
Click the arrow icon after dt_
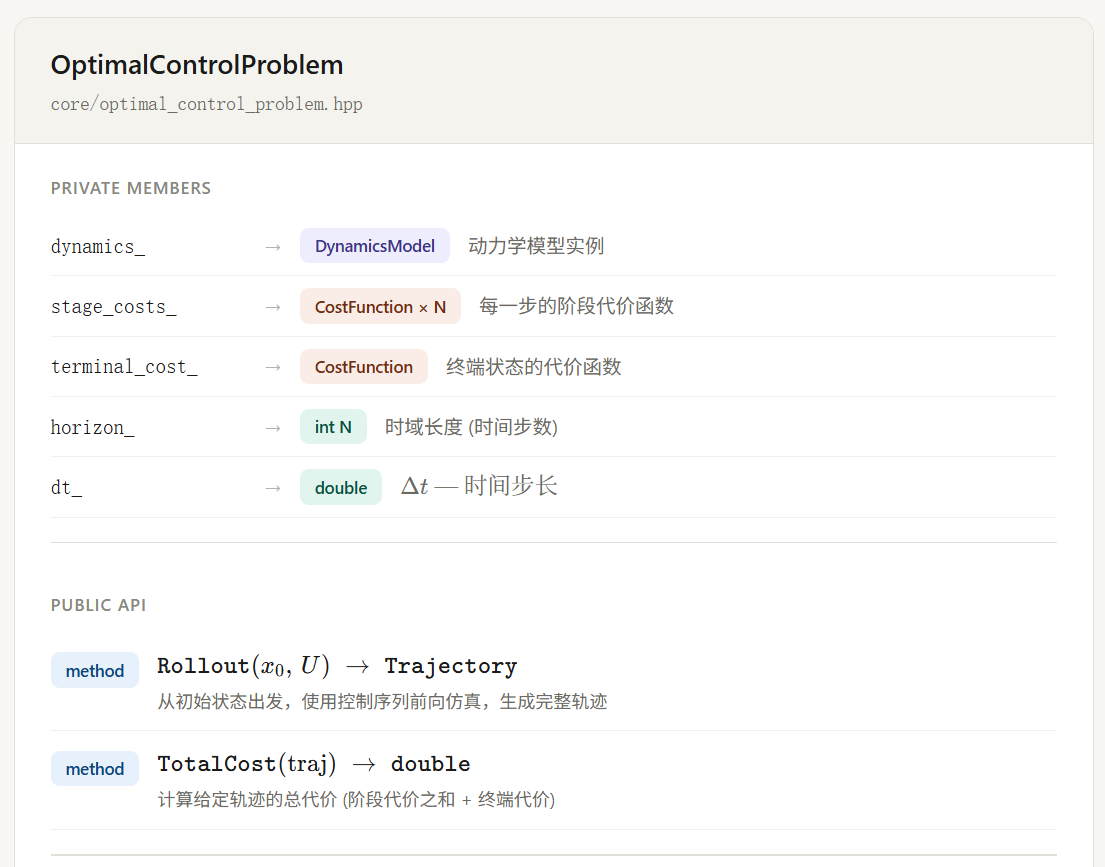click(x=273, y=488)
